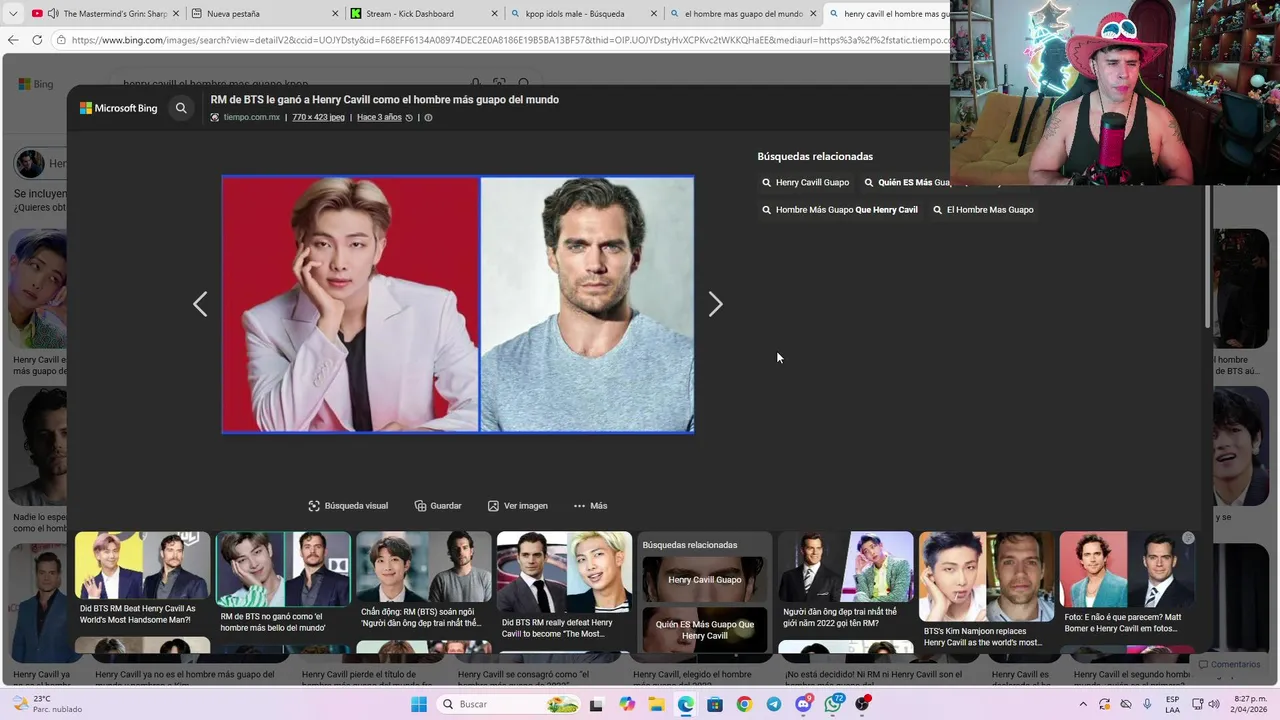
Task: Open Búsqueda visual for this image
Action: (348, 506)
